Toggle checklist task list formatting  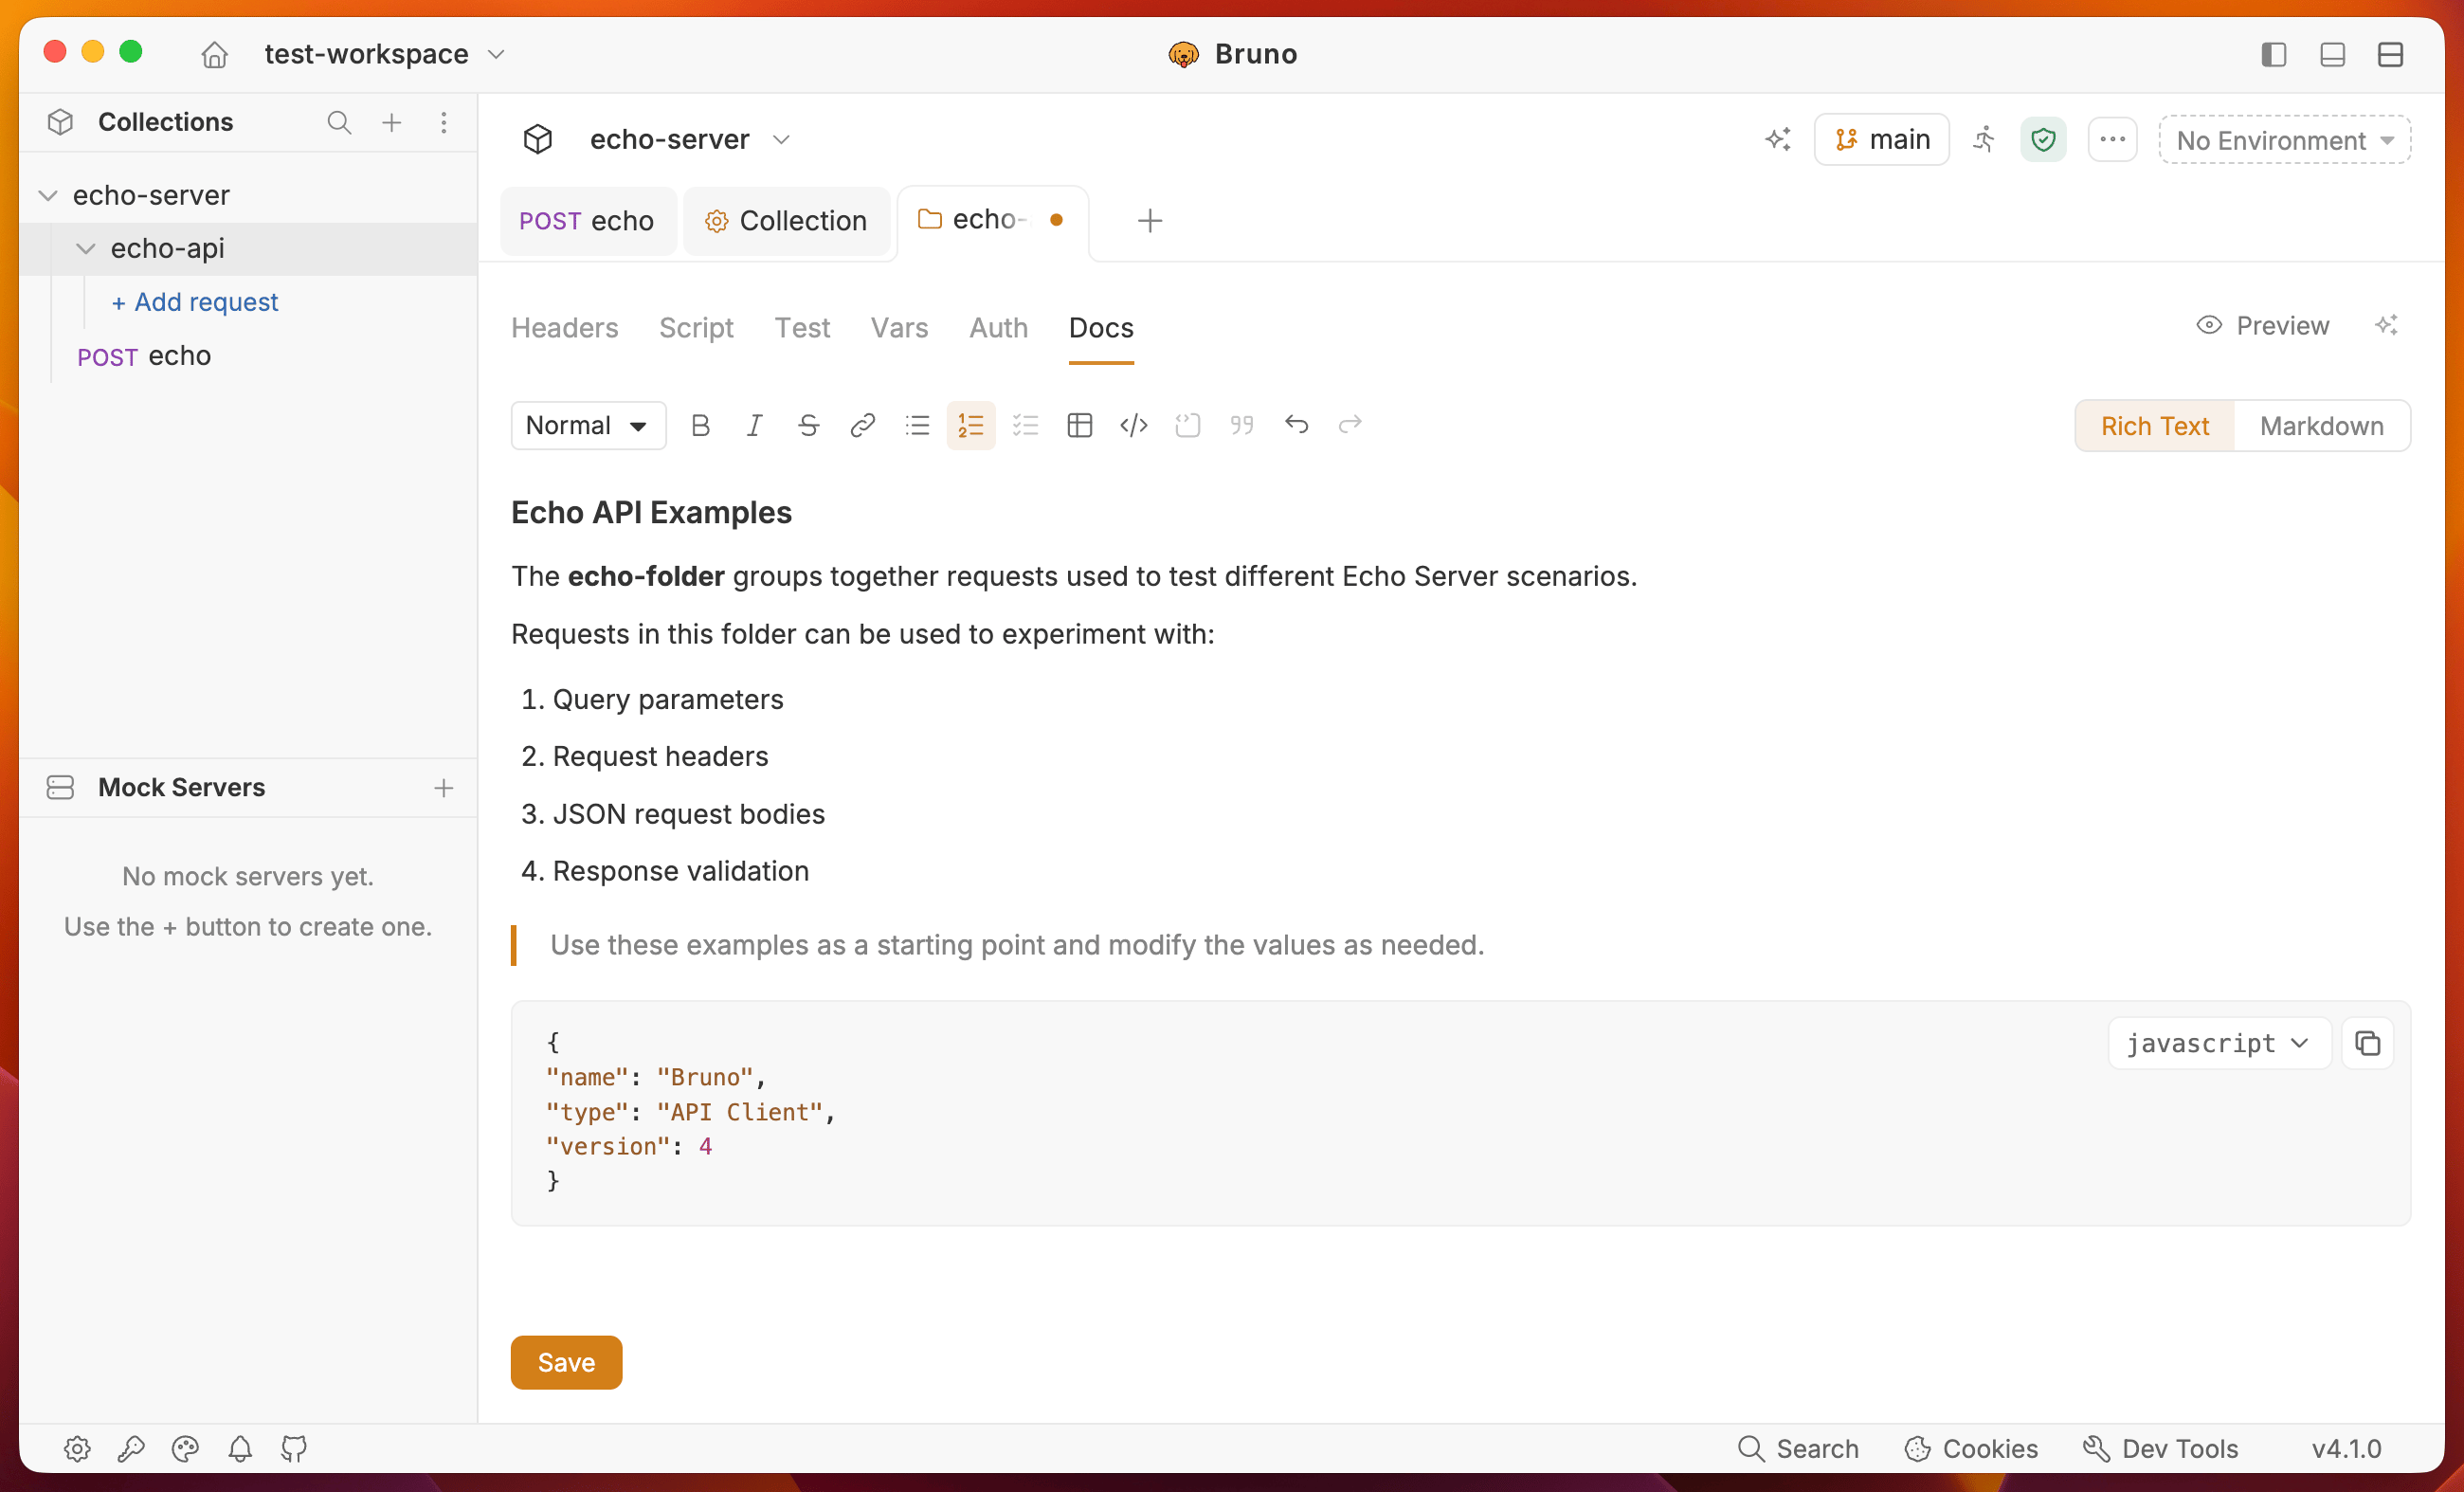pos(1025,426)
